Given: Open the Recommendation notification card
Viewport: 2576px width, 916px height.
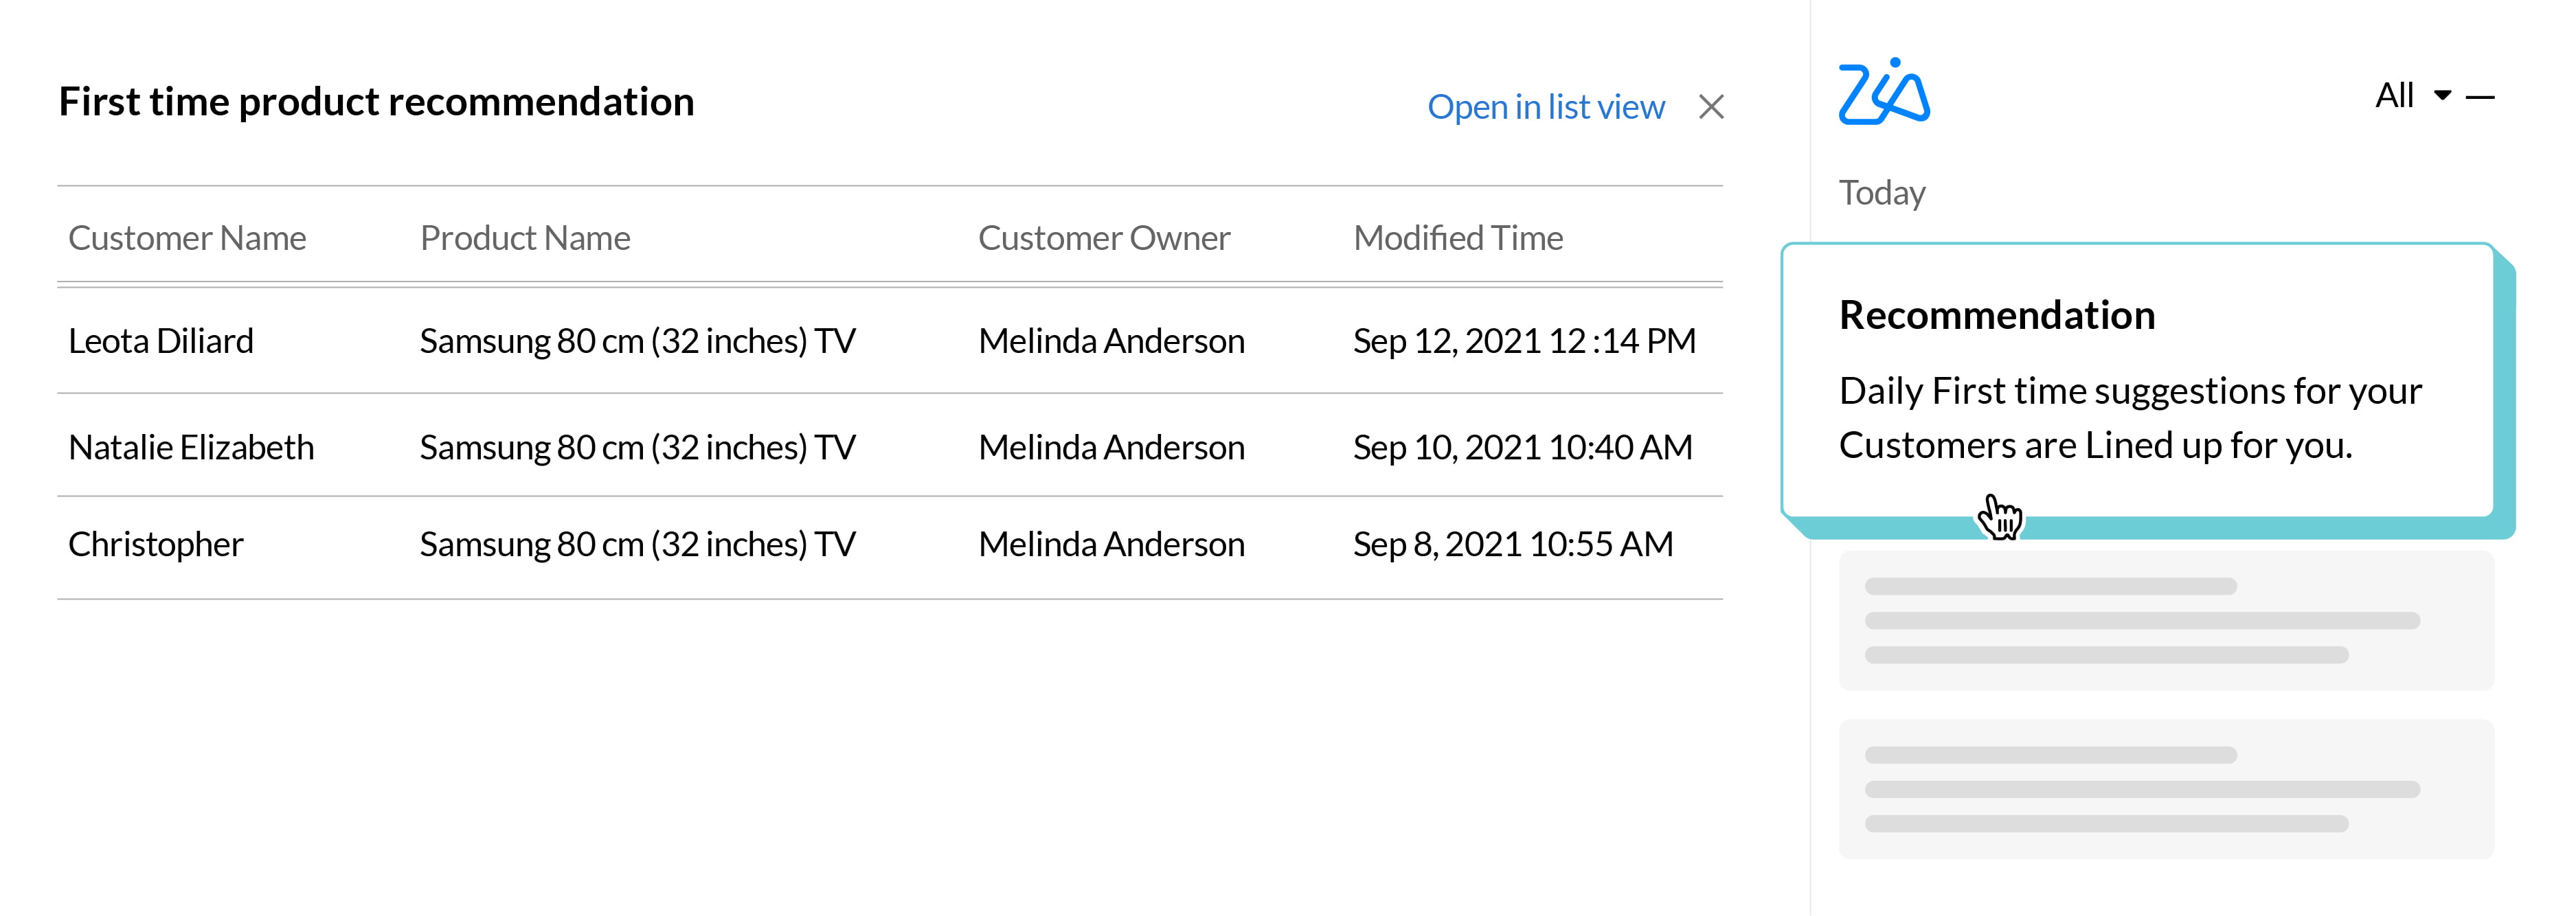Looking at the screenshot, I should (2137, 380).
